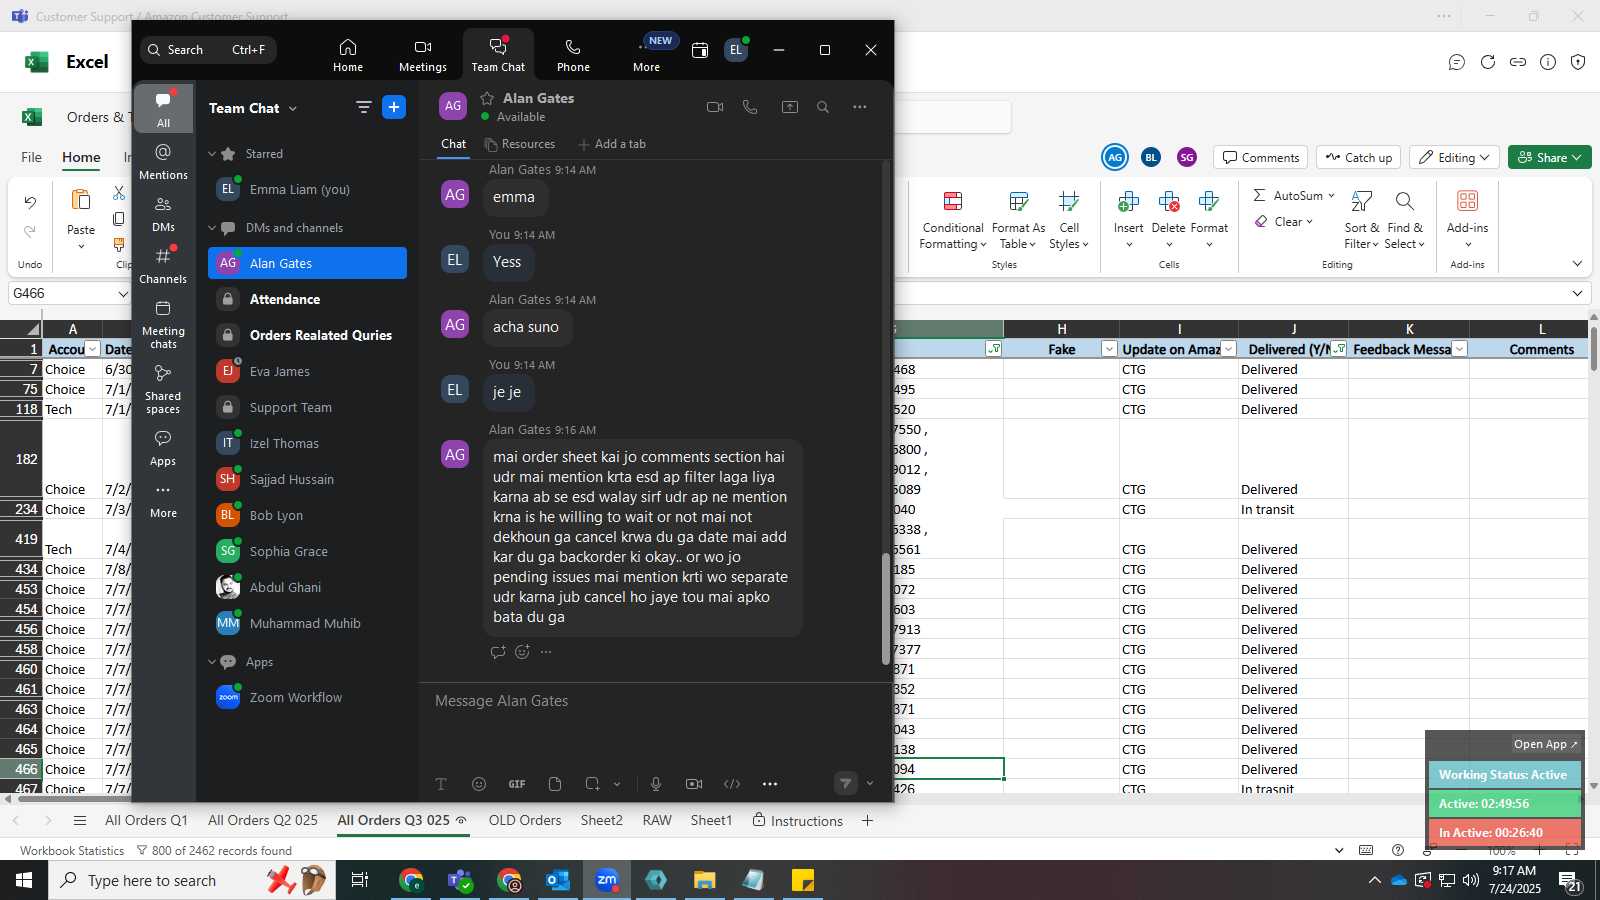1600x900 pixels.
Task: Open Channels in Zoom sidebar
Action: click(163, 265)
